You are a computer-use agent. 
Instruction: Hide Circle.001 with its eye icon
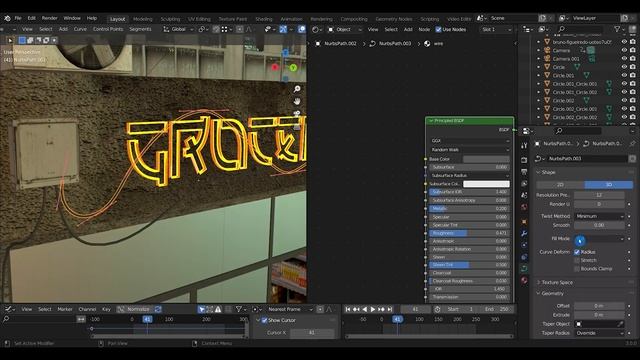pos(624,76)
